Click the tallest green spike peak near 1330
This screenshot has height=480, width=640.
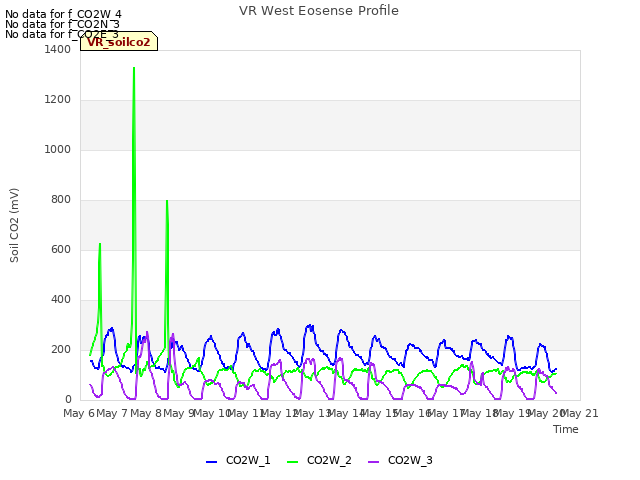click(134, 68)
